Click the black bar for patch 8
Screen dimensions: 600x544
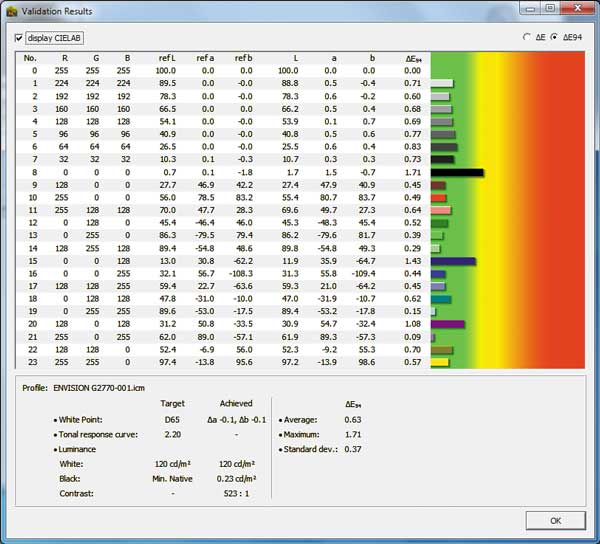(457, 173)
